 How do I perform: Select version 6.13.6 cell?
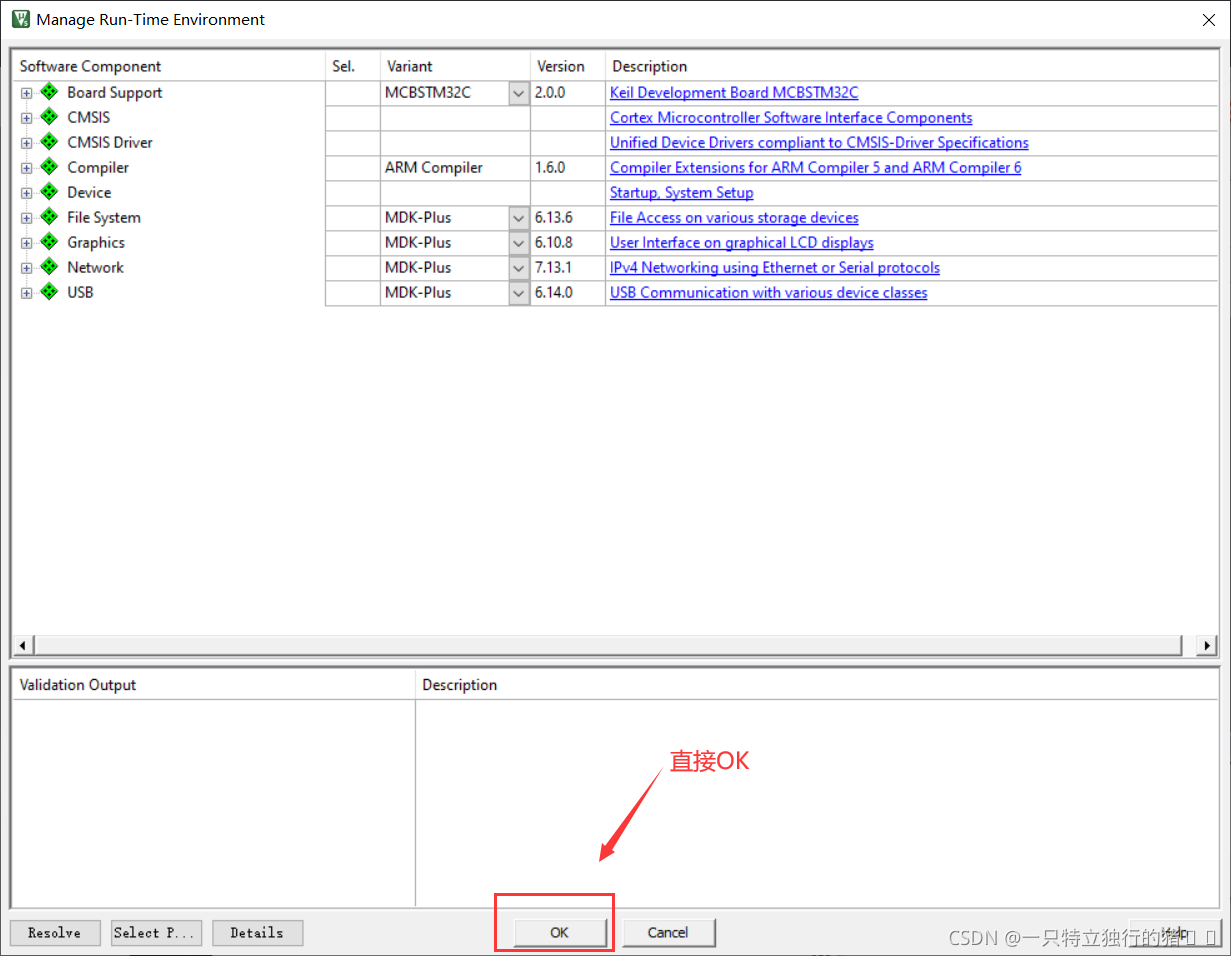tap(568, 217)
